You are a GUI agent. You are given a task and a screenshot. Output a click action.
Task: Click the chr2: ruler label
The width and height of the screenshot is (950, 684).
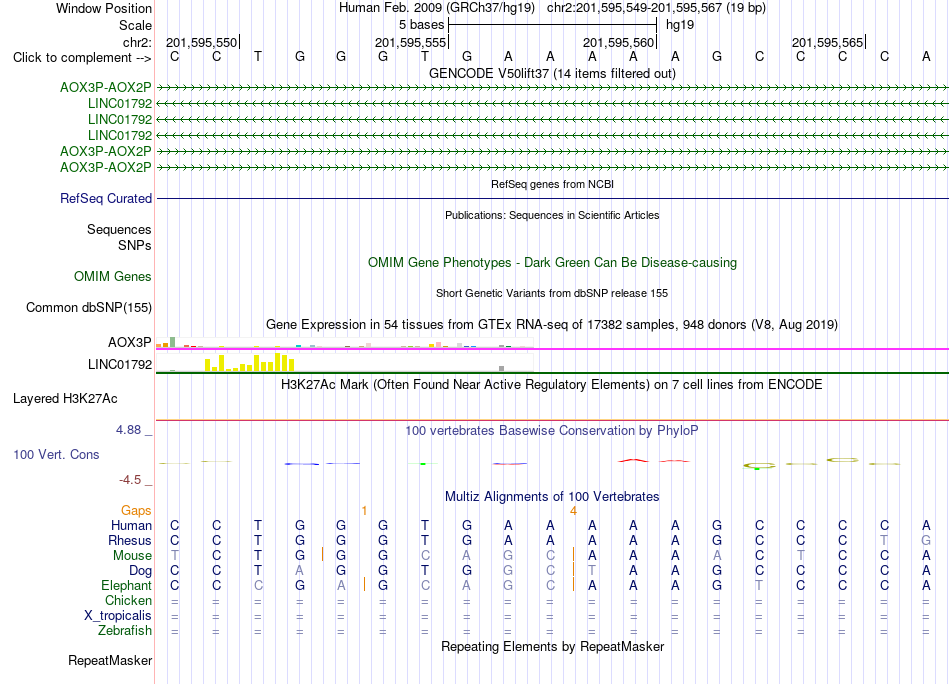137,42
